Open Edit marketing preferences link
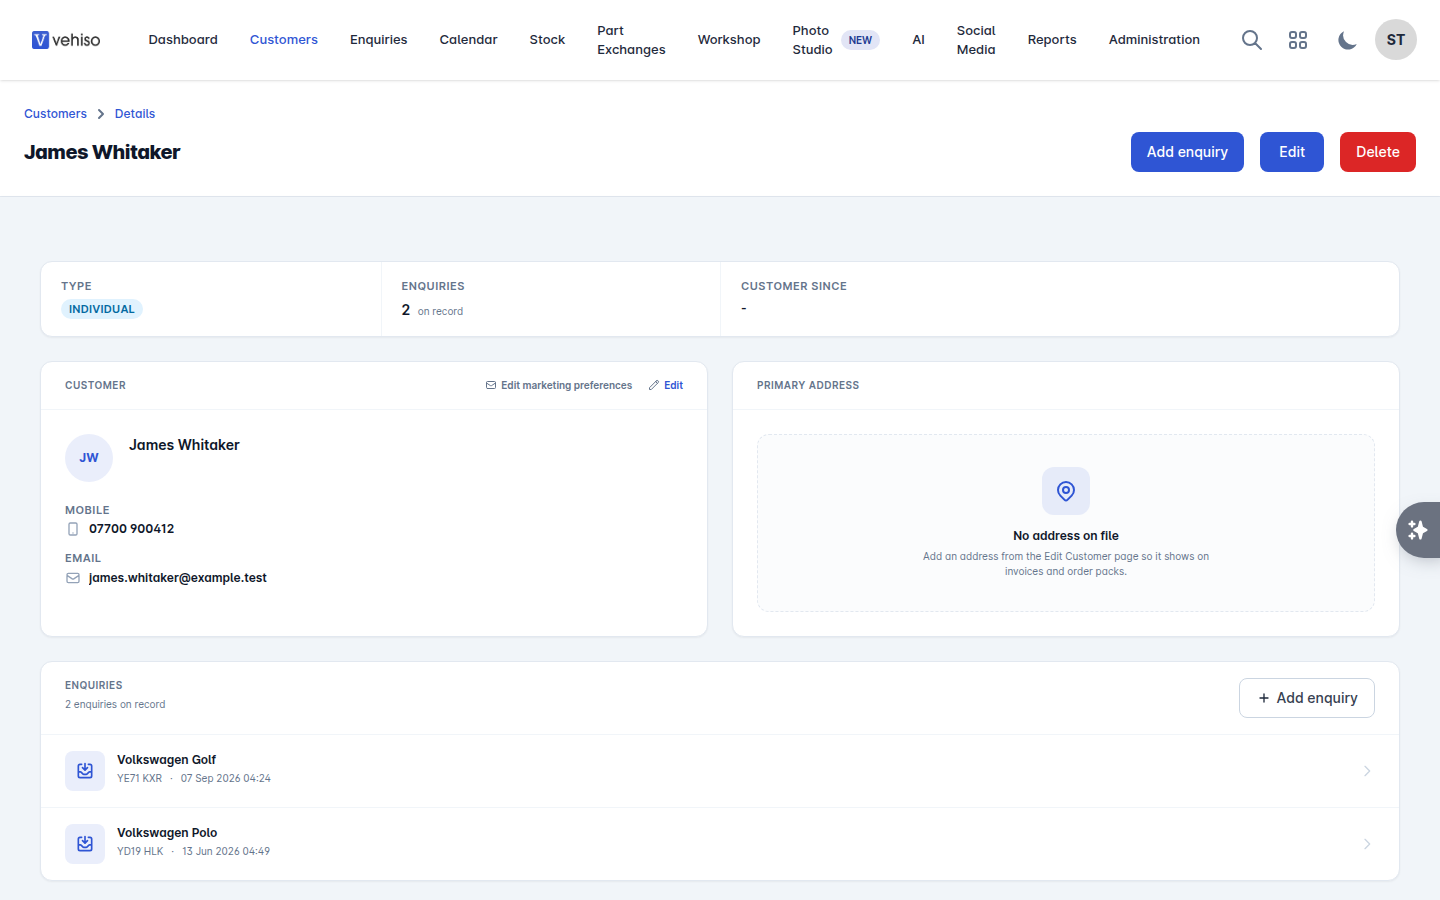1440x900 pixels. tap(559, 385)
